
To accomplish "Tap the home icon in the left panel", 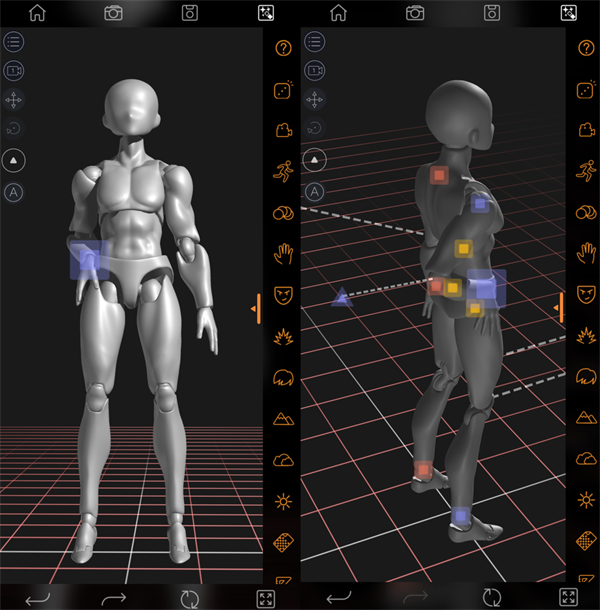I will click(x=37, y=13).
